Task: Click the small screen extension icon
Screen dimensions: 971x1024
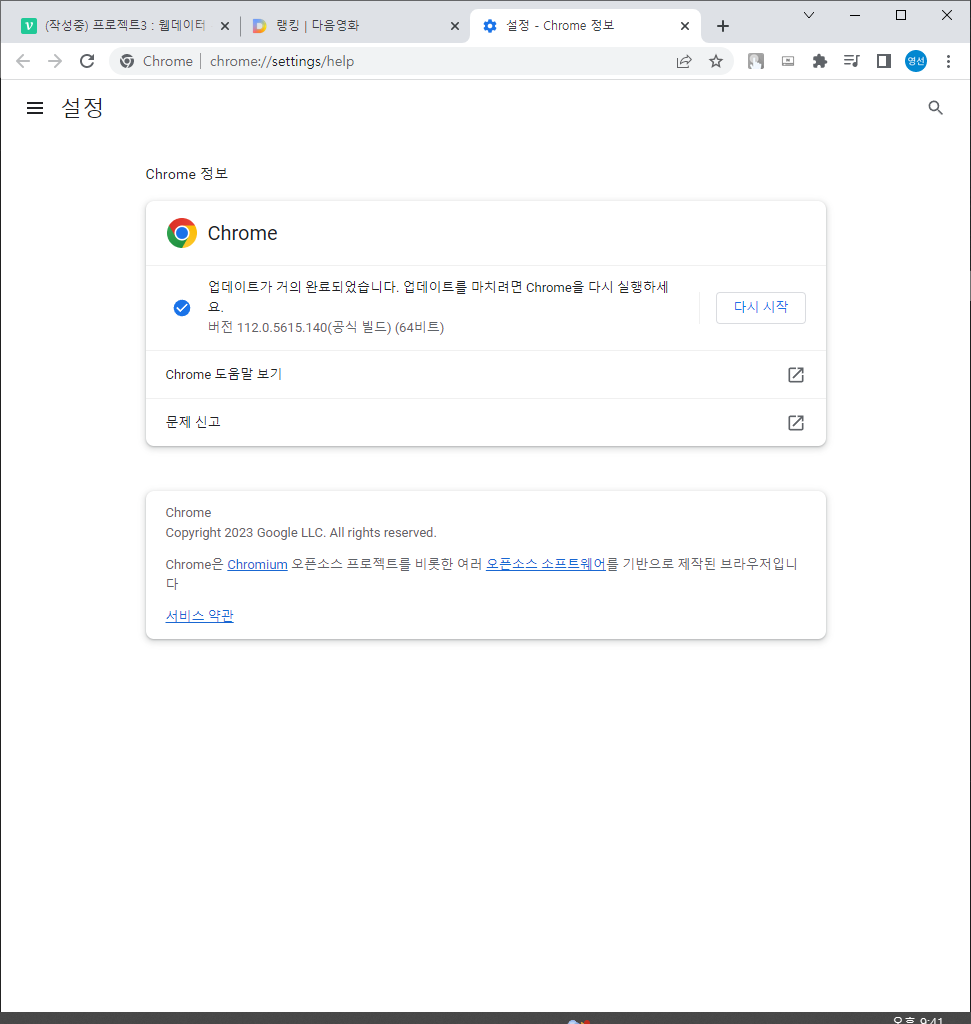Action: point(788,61)
